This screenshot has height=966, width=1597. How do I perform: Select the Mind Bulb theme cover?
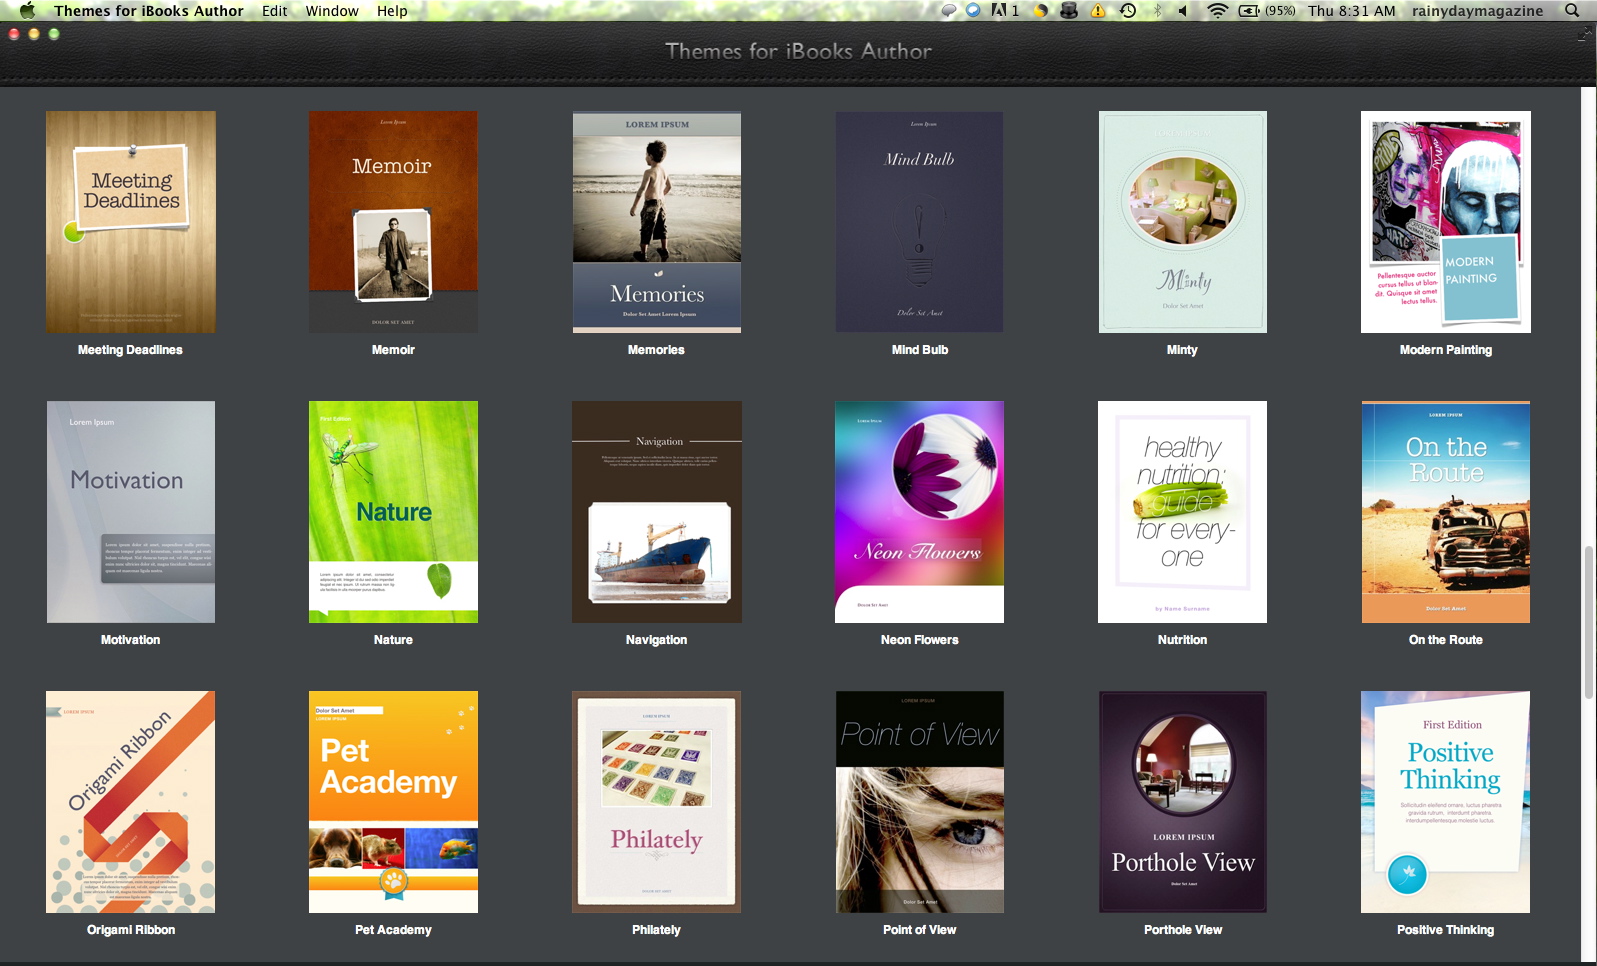[x=920, y=222]
